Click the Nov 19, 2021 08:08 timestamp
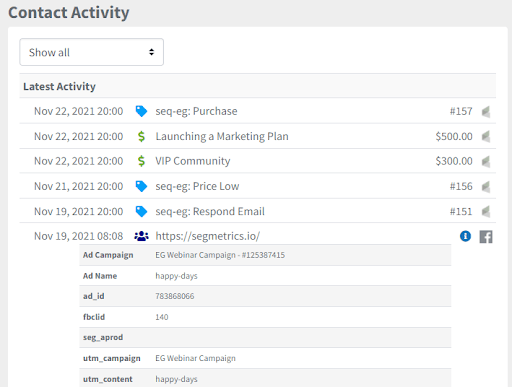Viewport: 512px width, 387px height. coord(79,236)
